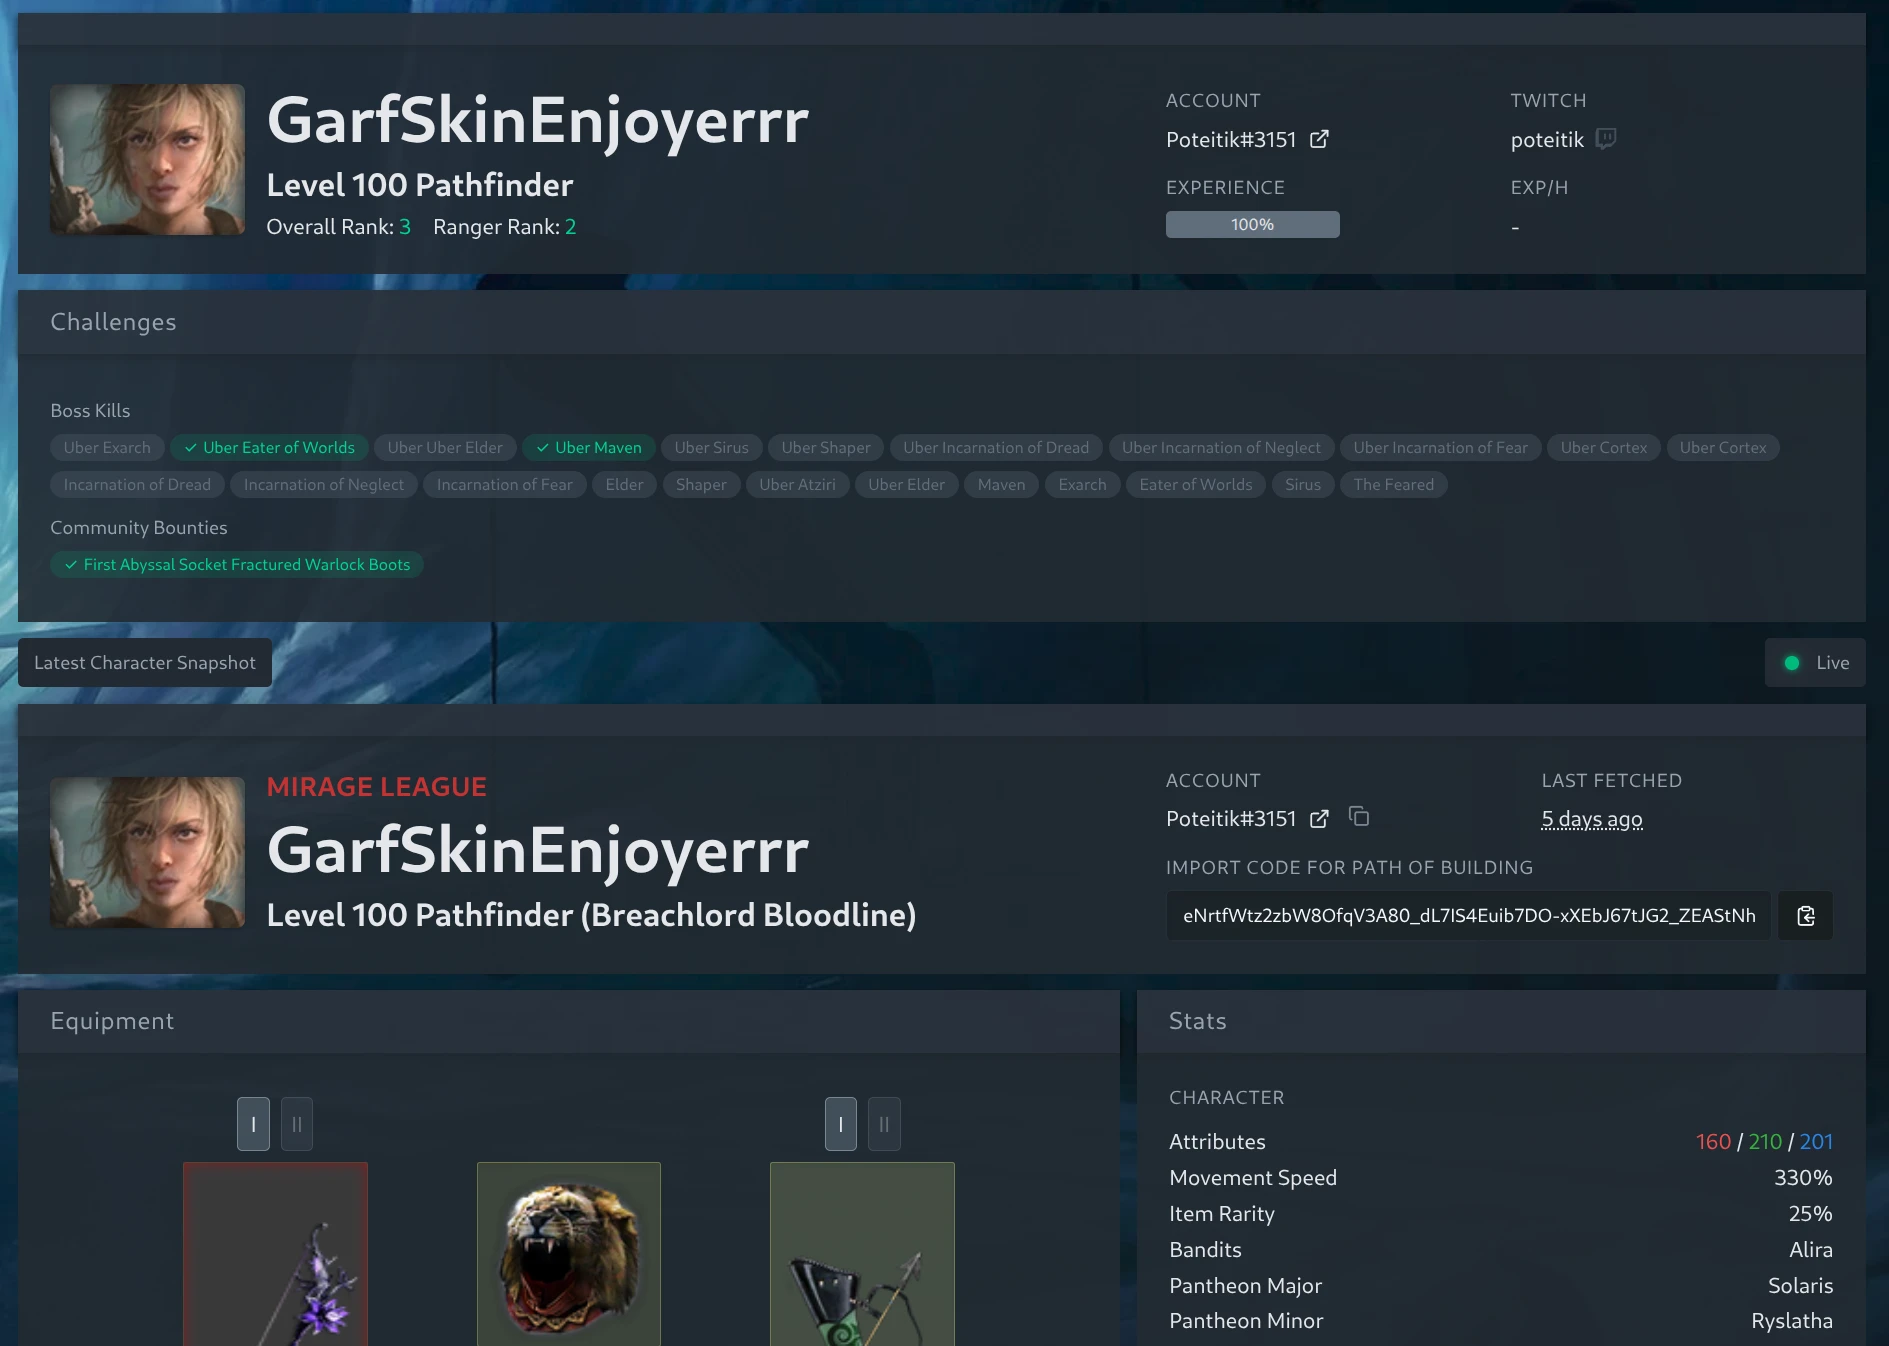Screen dimensions: 1889x1346
Task: Click 'The Feared' boss kill badge
Action: pos(1393,484)
